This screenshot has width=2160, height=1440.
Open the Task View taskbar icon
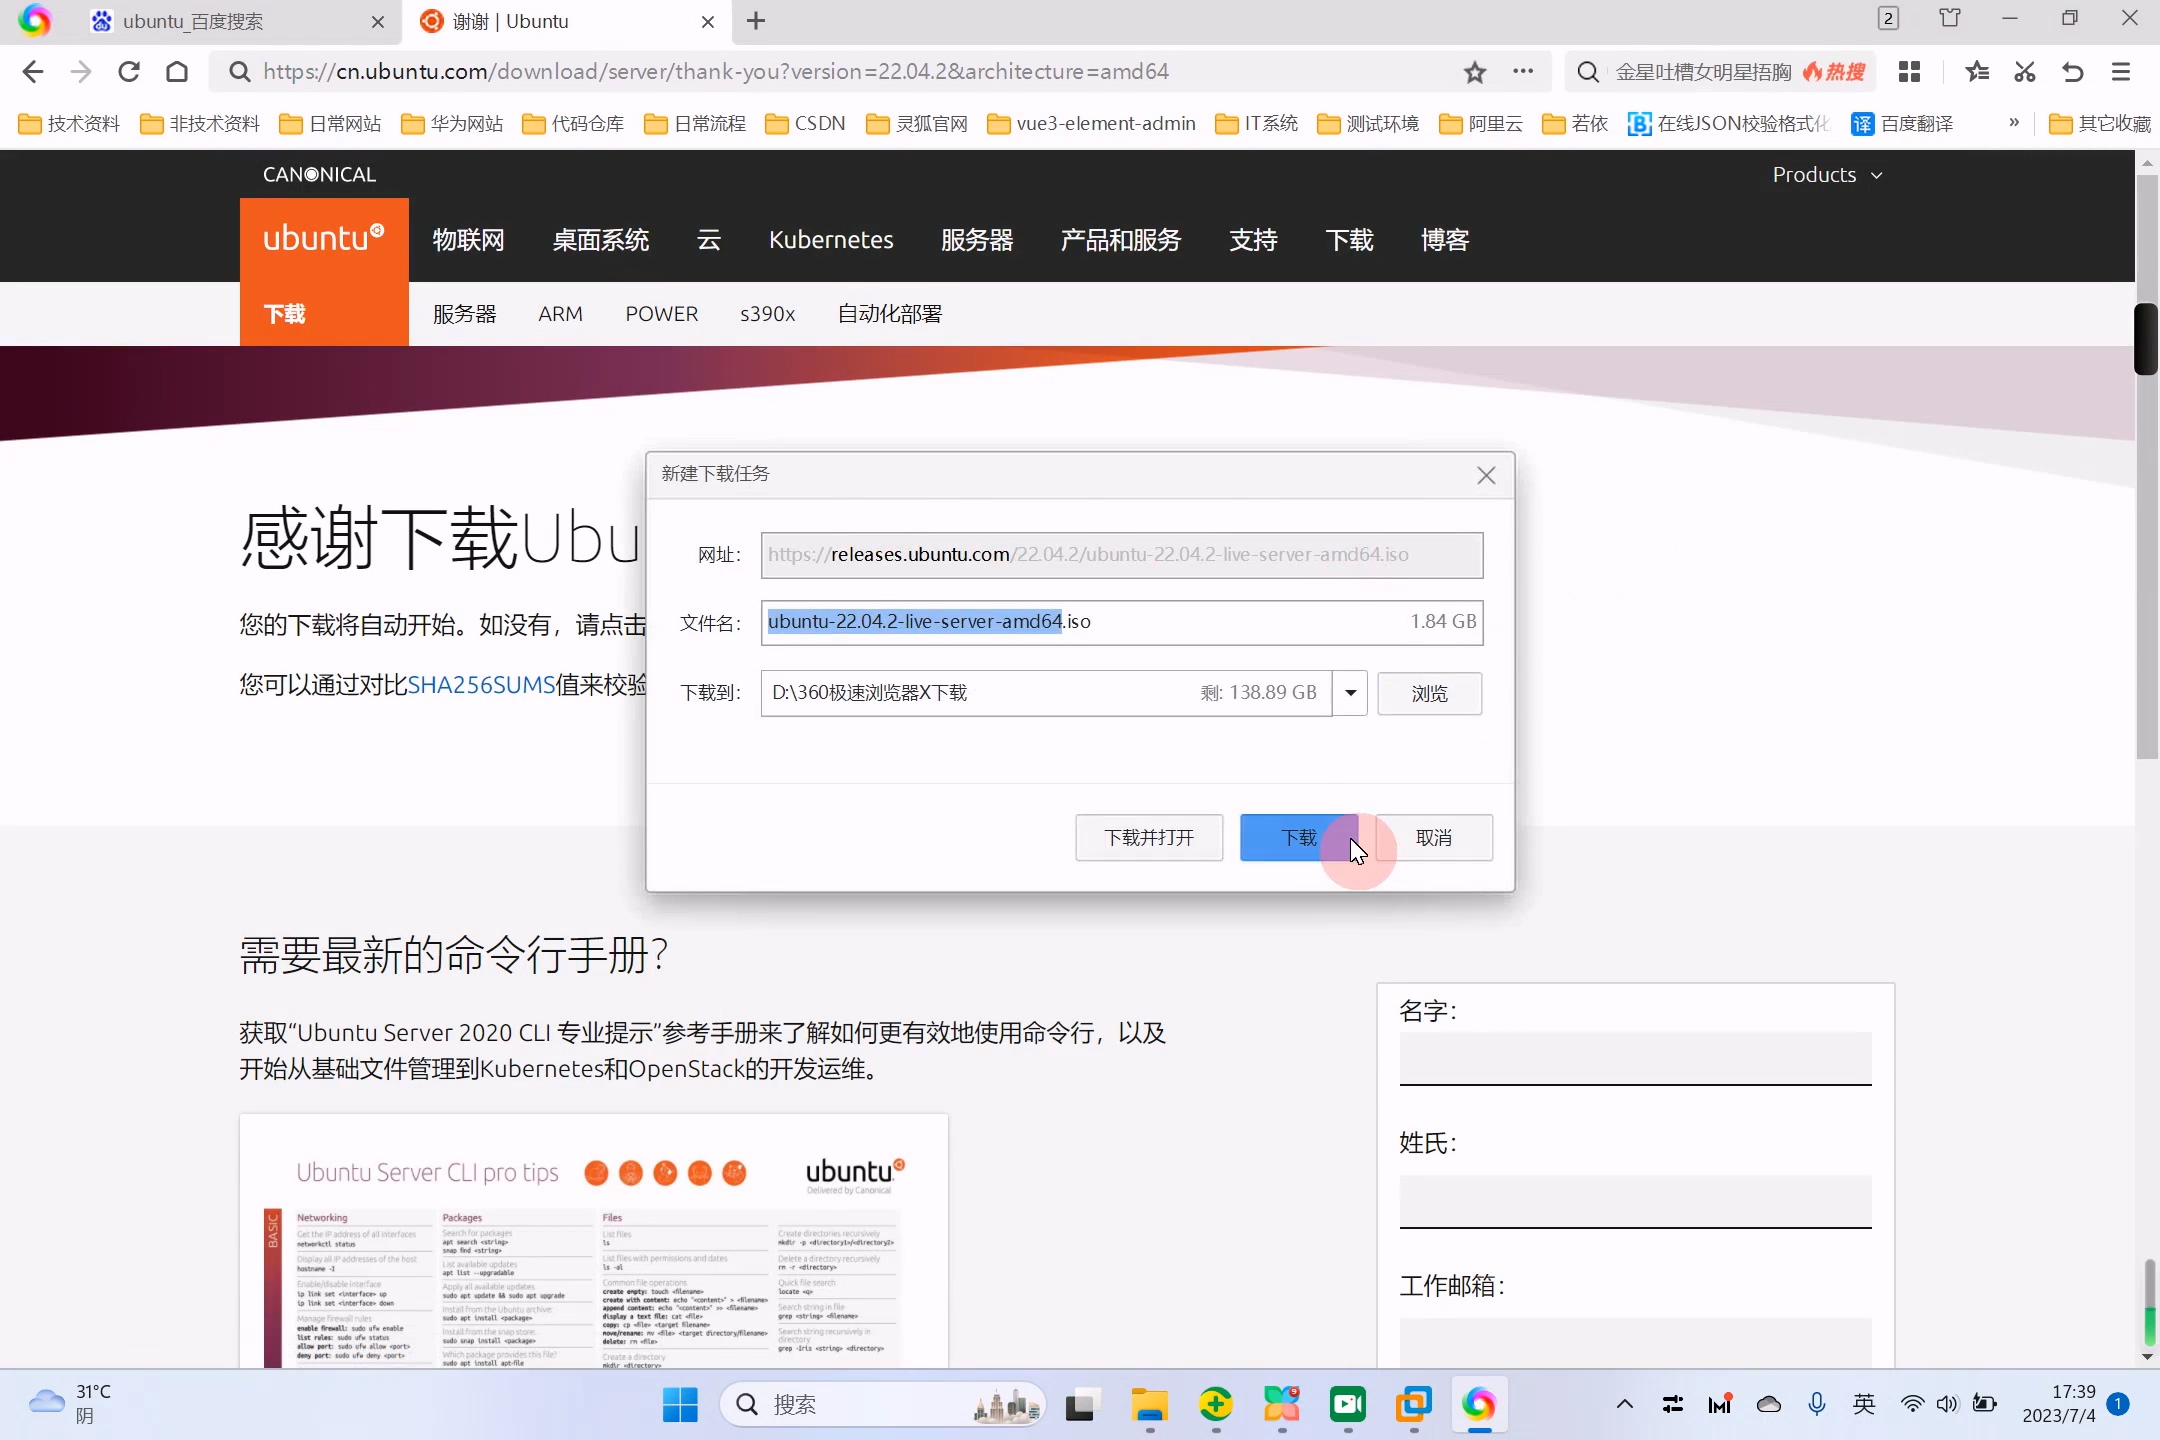click(1083, 1405)
